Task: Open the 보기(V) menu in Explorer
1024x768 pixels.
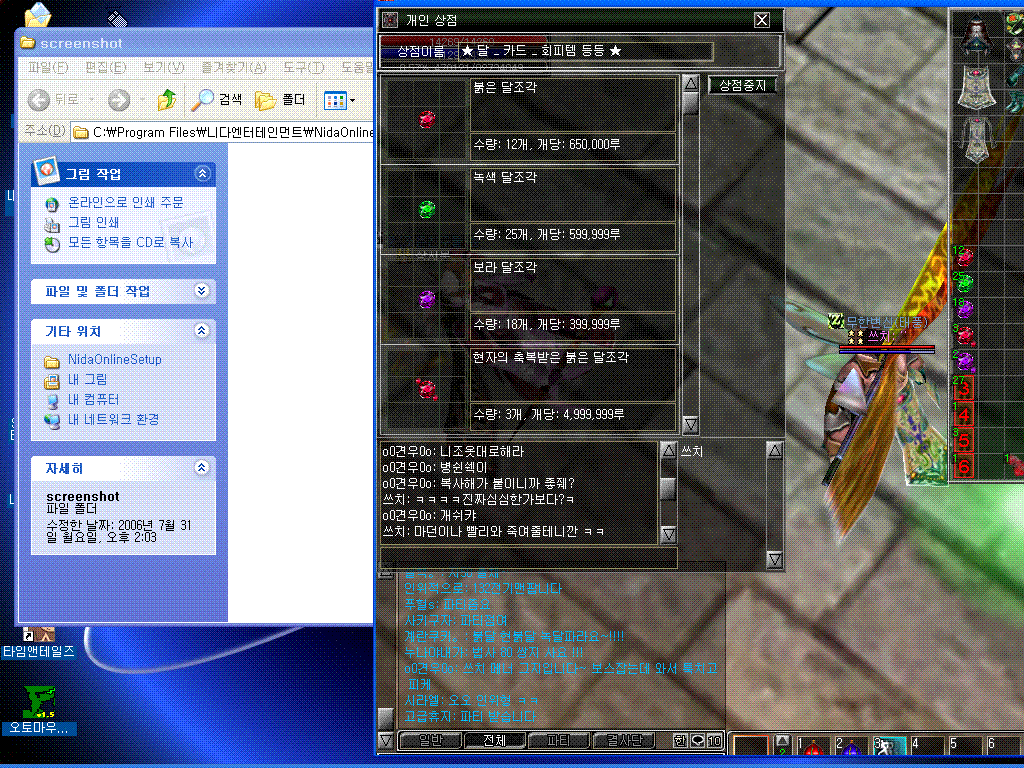Action: (x=163, y=67)
